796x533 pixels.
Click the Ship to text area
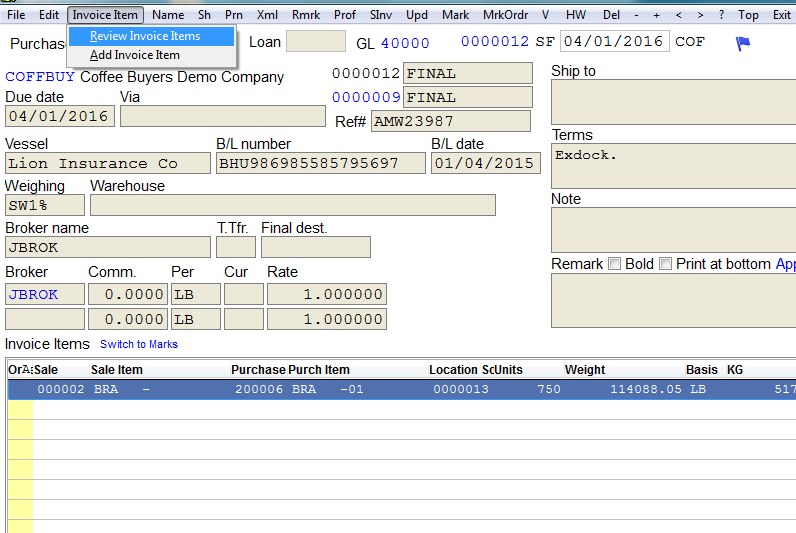(x=674, y=102)
